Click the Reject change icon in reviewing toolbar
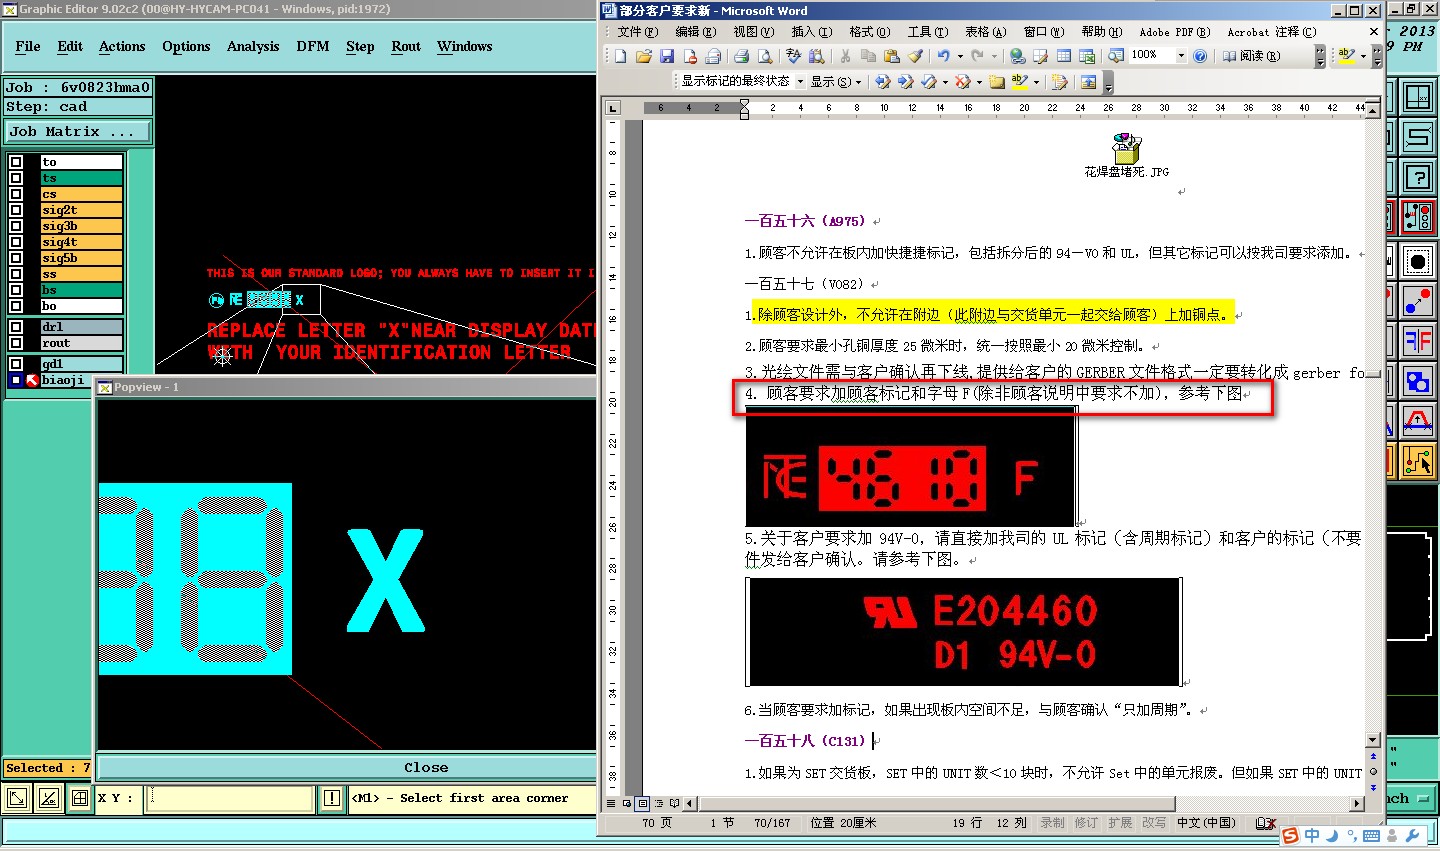The image size is (1440, 851). [962, 81]
